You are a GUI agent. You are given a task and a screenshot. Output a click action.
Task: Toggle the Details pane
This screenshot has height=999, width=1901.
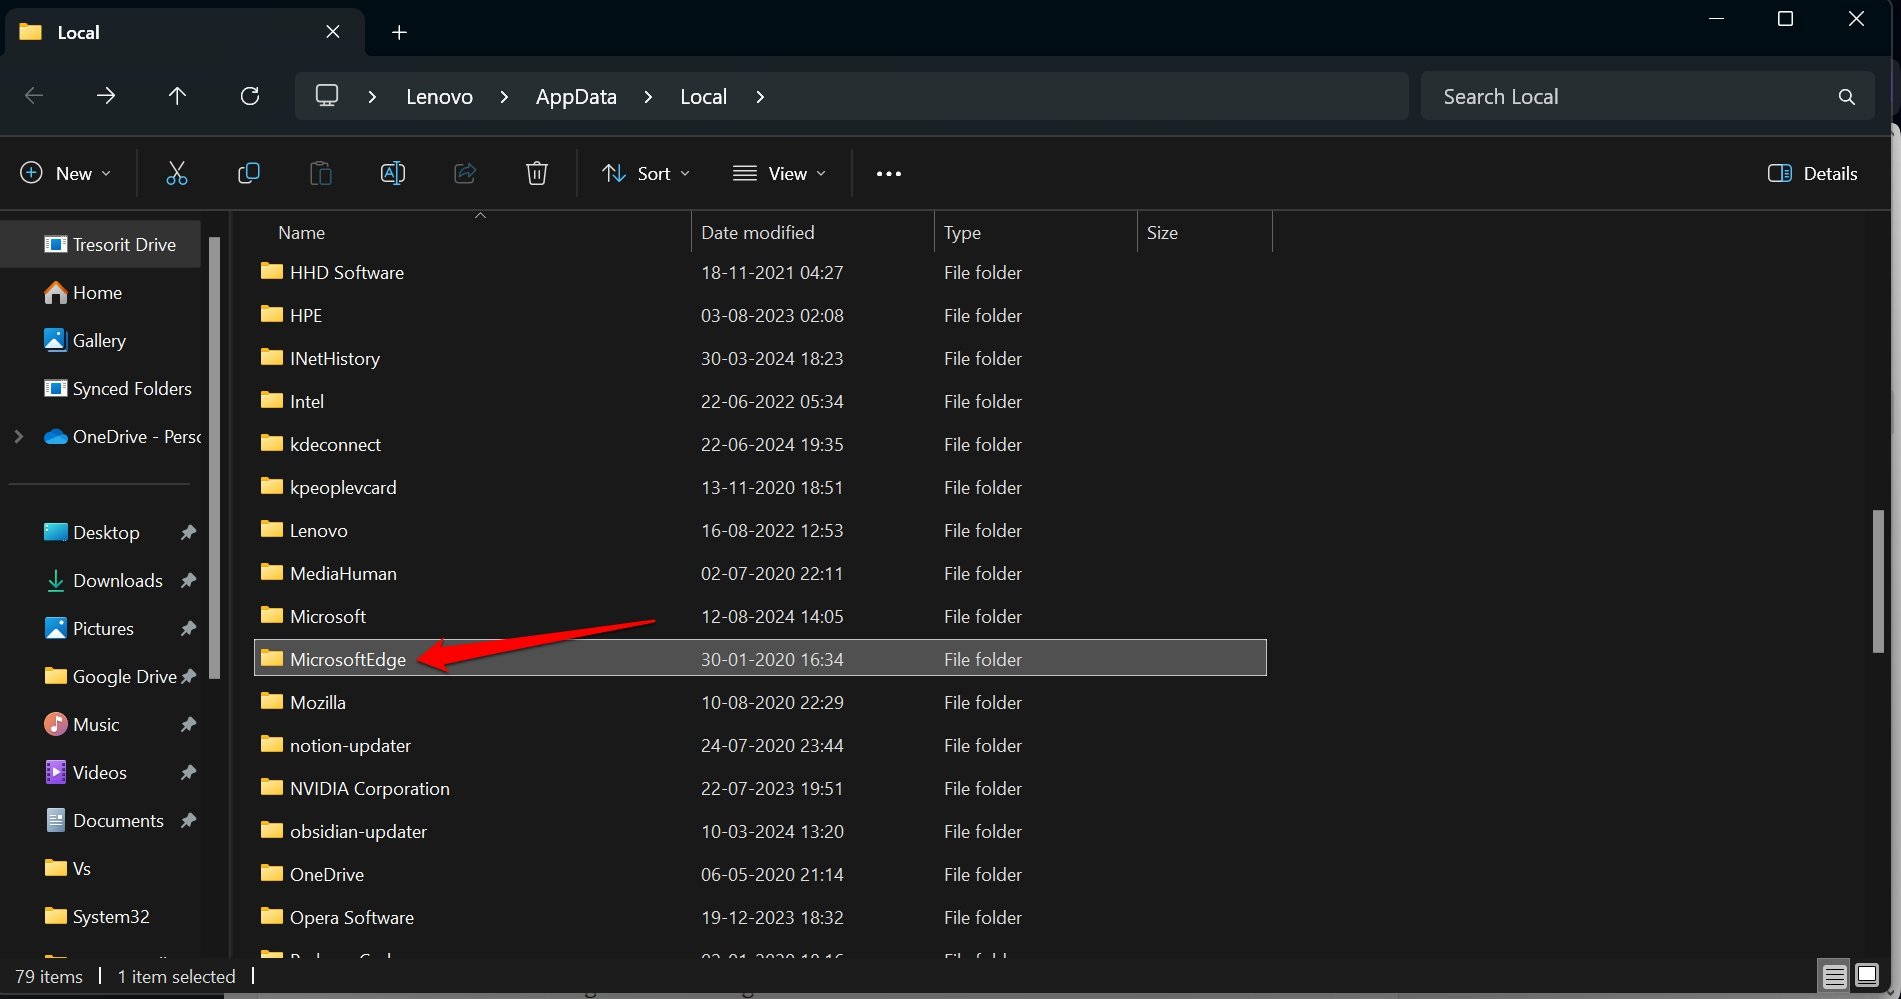(1813, 173)
